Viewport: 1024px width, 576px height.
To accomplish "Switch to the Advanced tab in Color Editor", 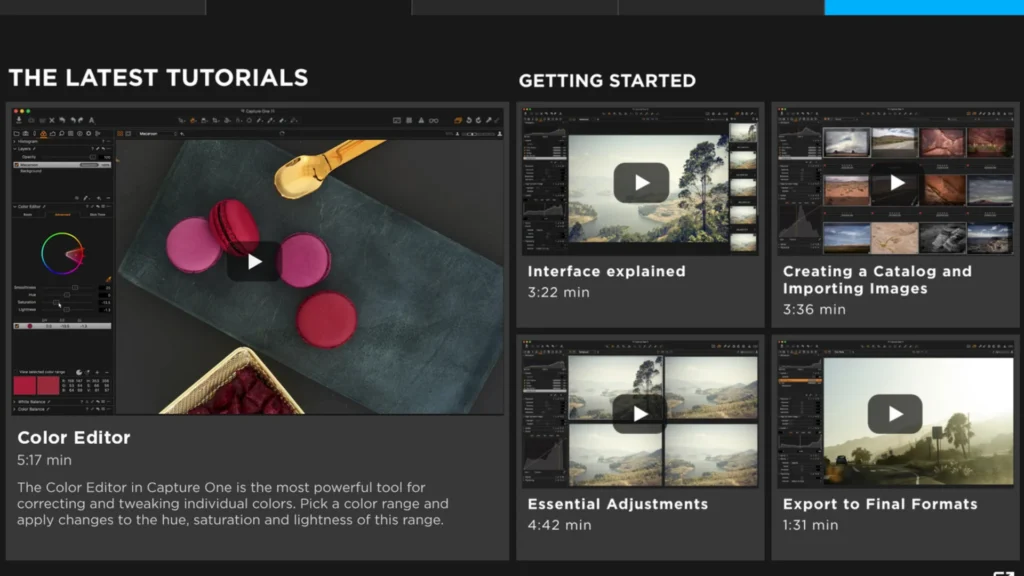I will click(x=62, y=214).
